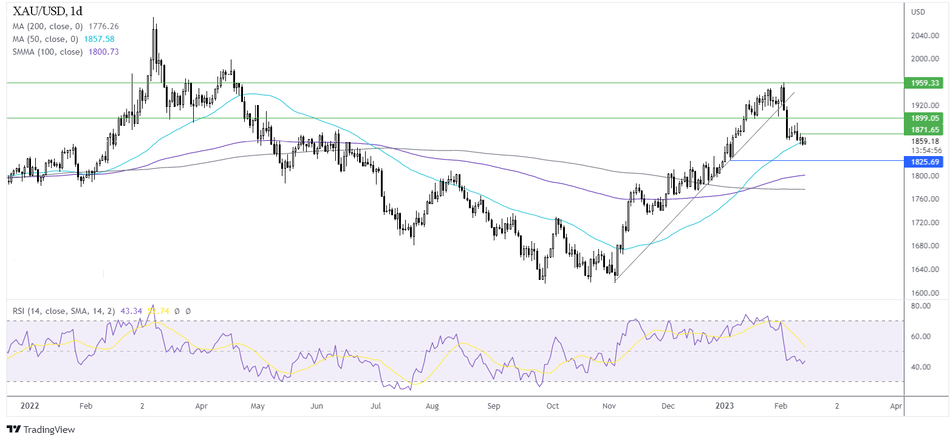Click the USD currency label
The image size is (950, 439).
tap(917, 11)
